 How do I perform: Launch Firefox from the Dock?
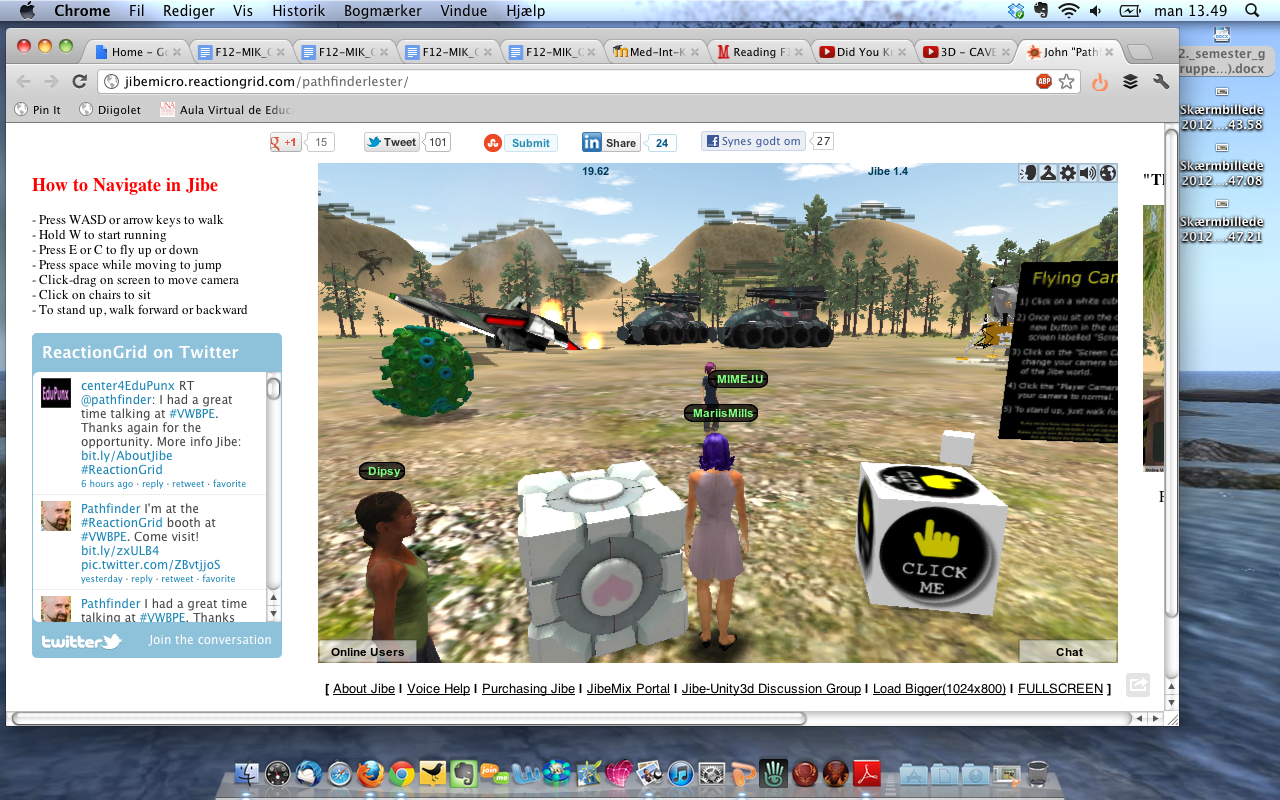click(370, 773)
